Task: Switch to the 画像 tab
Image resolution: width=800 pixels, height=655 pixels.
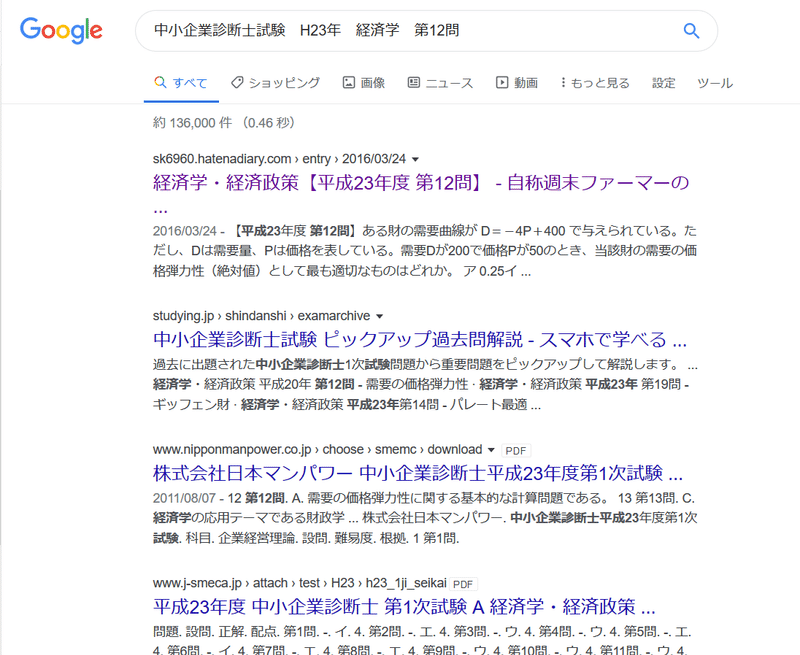Action: pos(364,83)
